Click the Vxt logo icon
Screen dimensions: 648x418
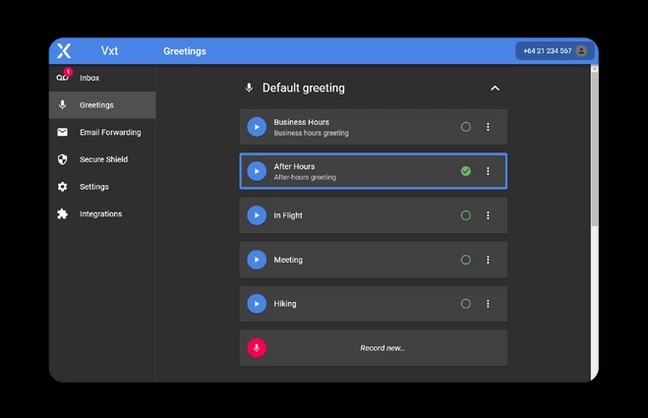pos(64,51)
